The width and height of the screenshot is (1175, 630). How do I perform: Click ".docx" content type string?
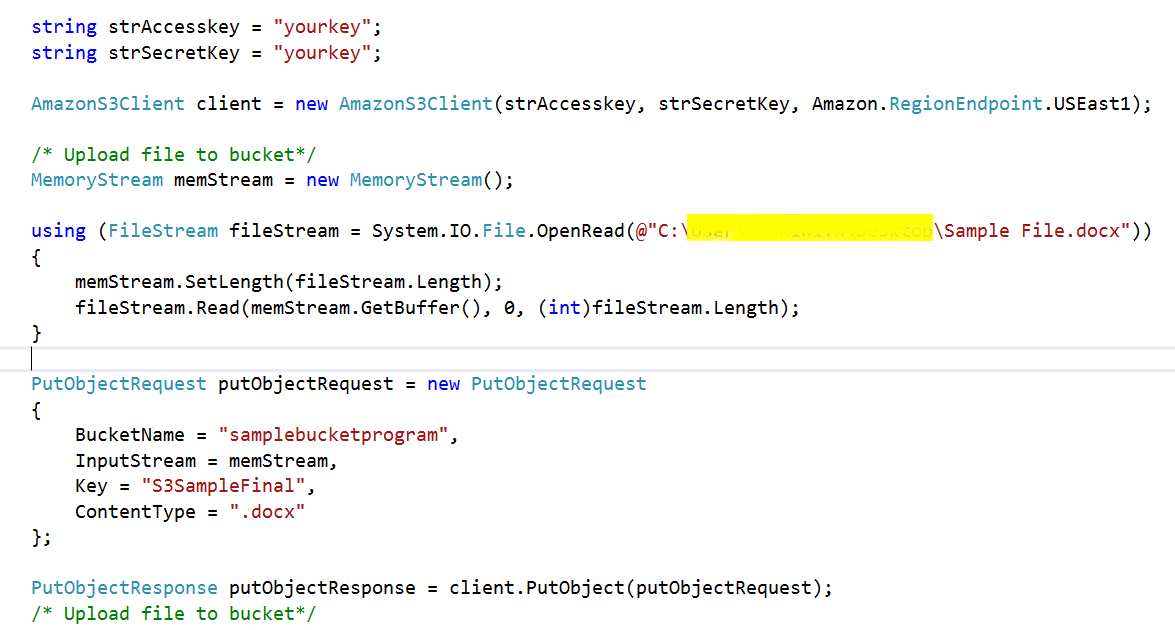[x=268, y=512]
